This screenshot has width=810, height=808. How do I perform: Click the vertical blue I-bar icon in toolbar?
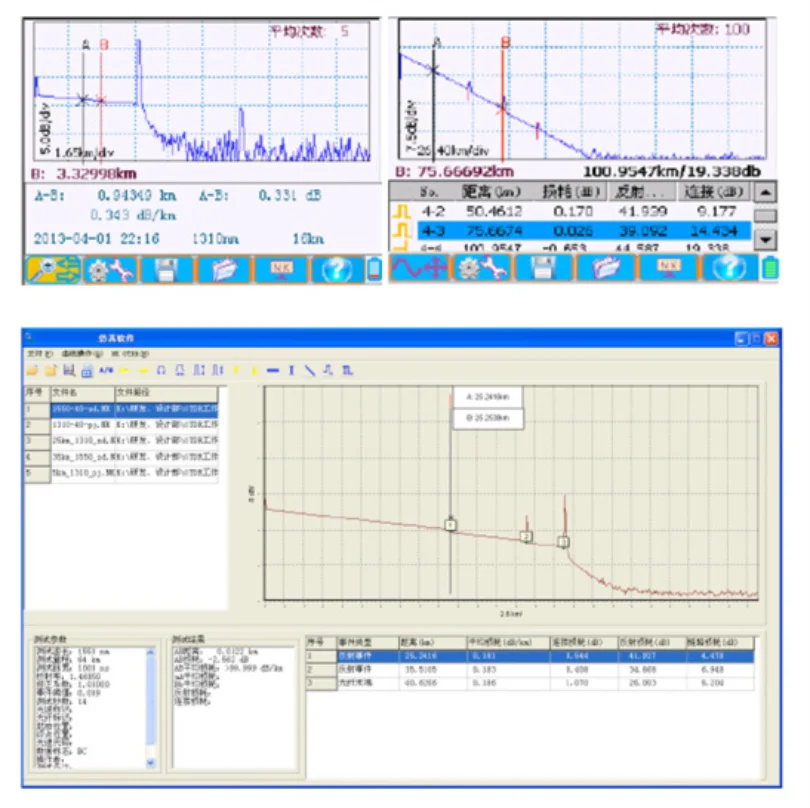291,370
